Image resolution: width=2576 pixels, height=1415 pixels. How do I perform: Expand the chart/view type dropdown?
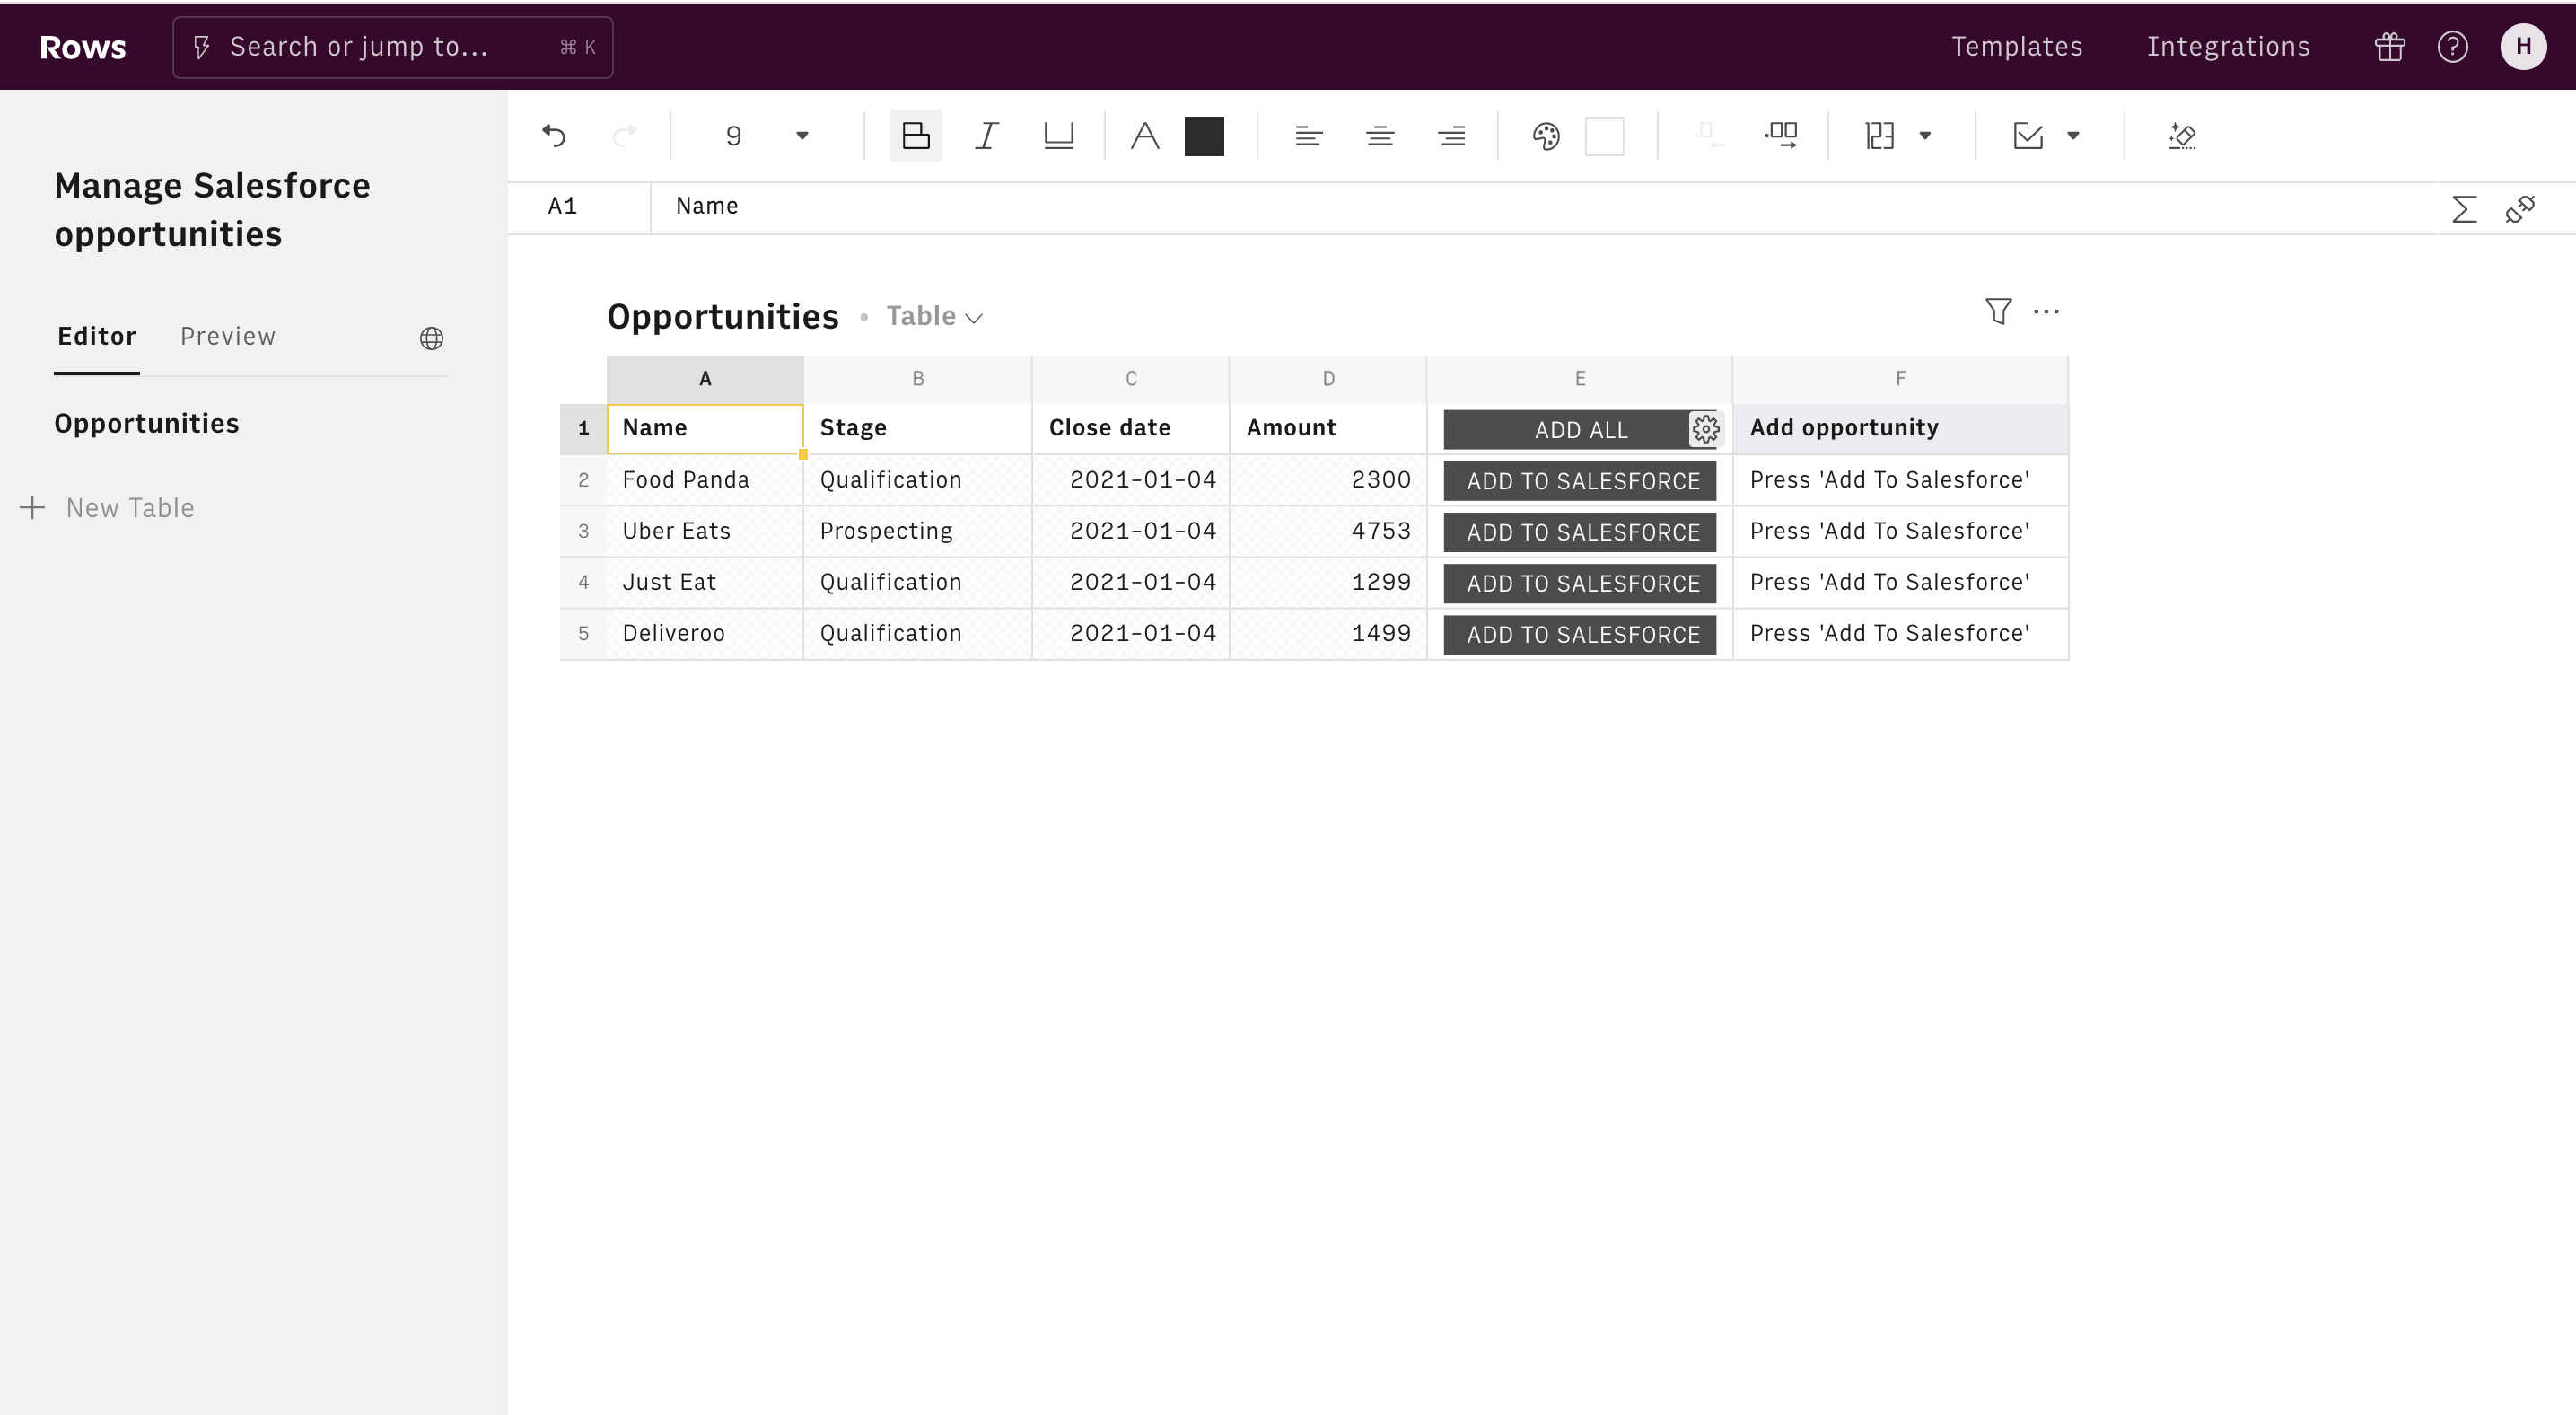point(935,315)
